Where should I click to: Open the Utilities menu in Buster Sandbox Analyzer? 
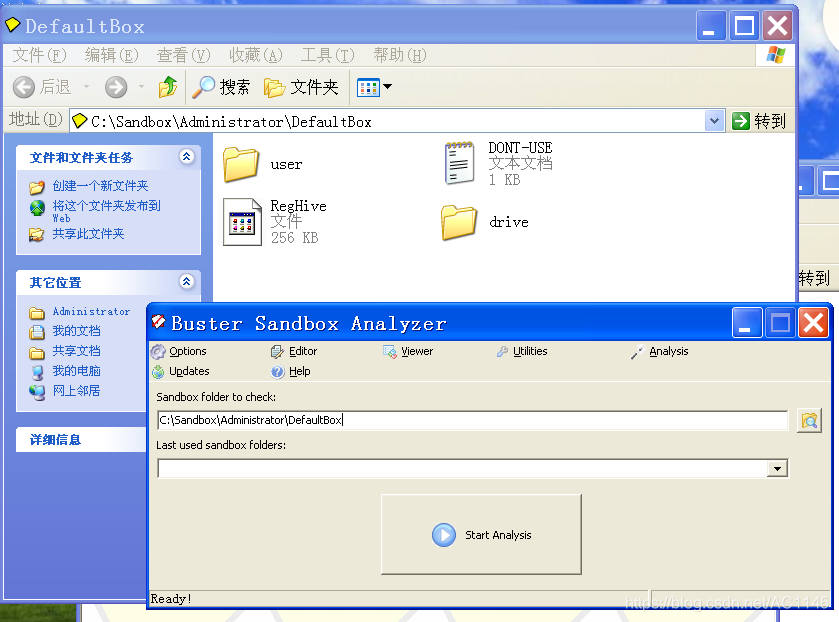[x=522, y=351]
